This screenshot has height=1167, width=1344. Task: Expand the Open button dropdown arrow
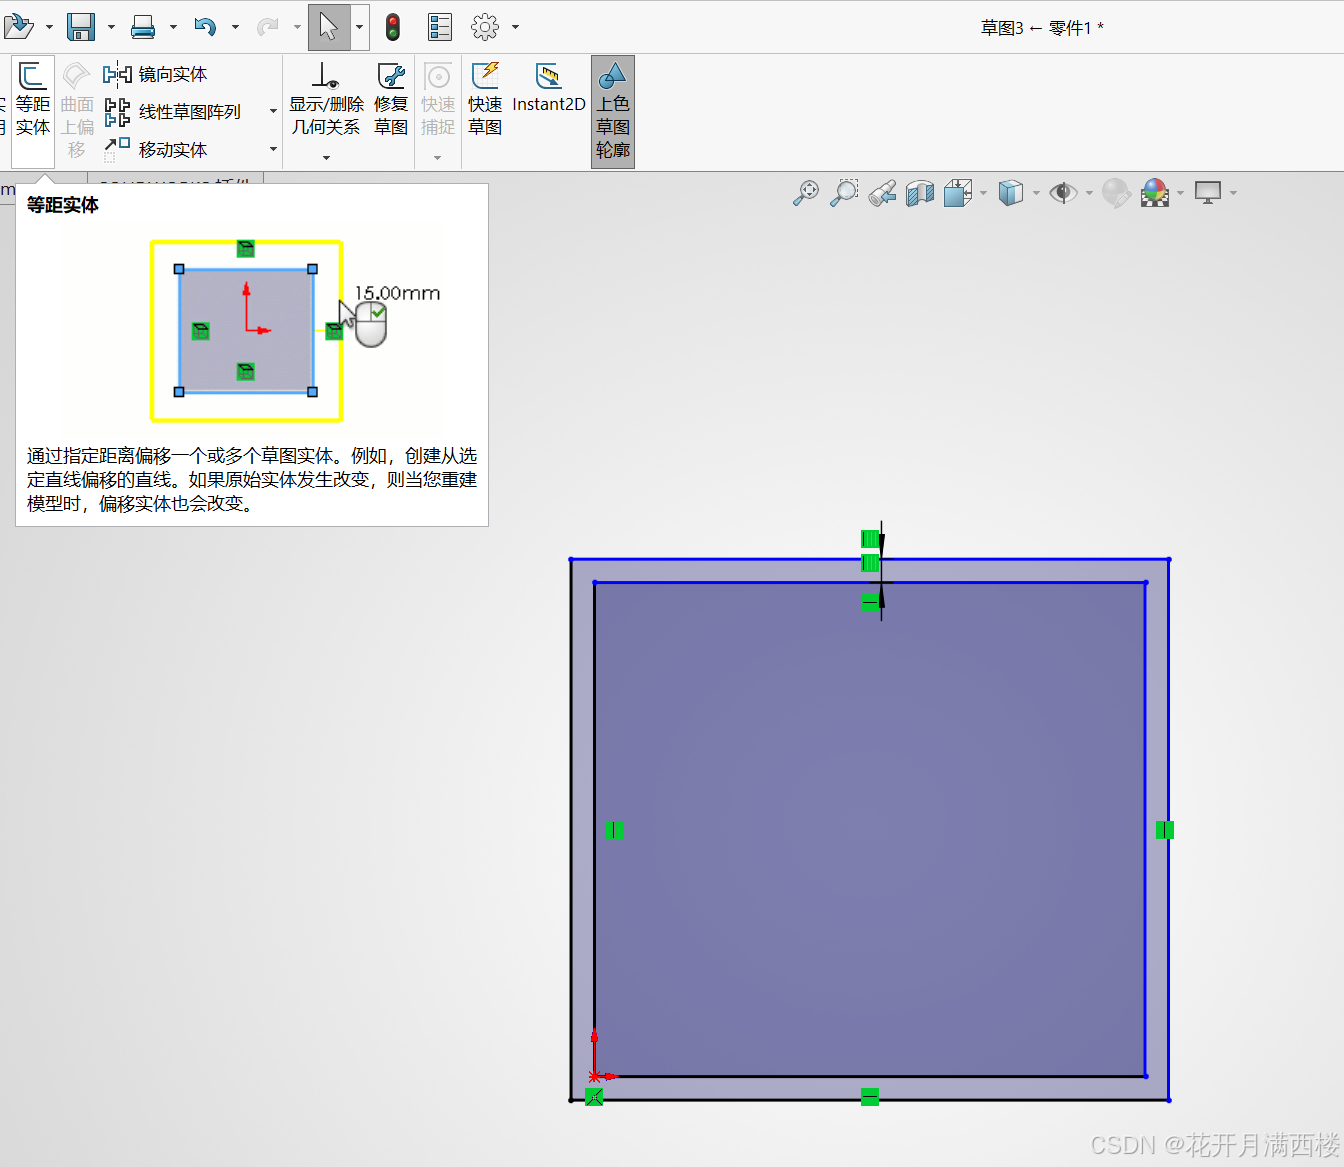point(49,28)
